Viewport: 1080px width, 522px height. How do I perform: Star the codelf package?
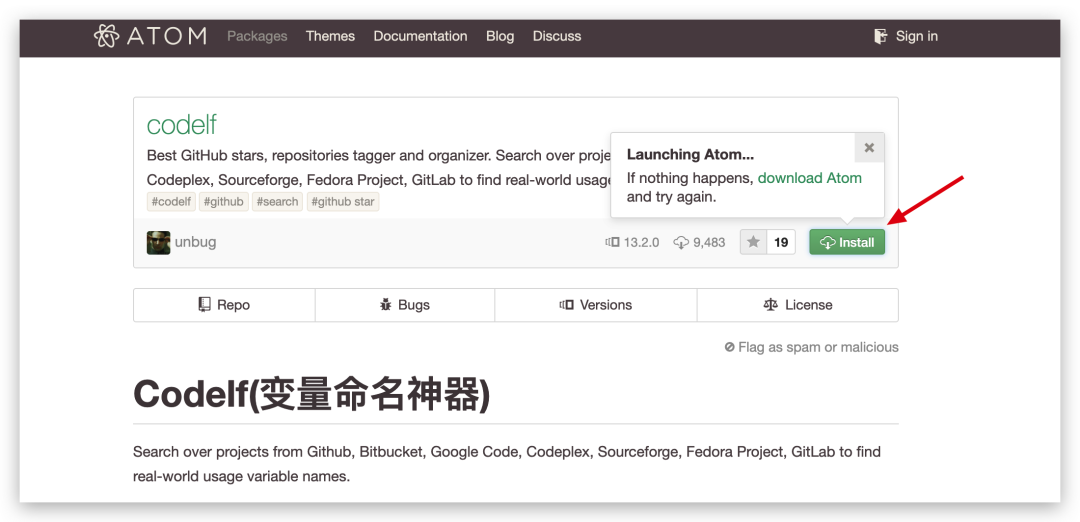tap(754, 242)
